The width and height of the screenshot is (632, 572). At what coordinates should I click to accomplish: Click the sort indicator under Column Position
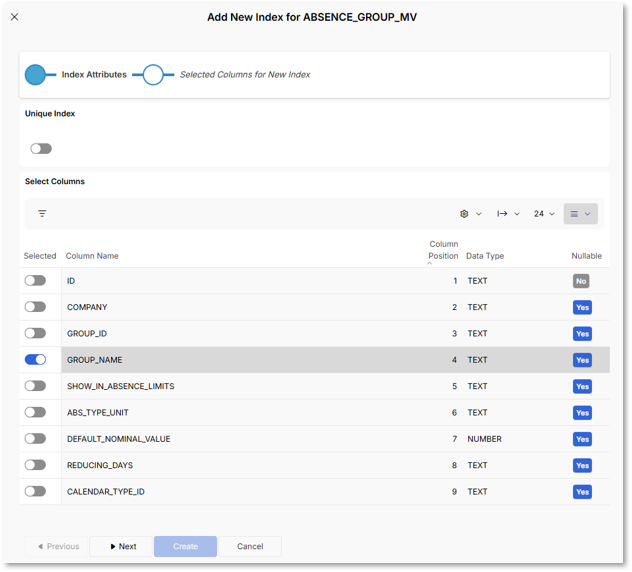point(430,263)
